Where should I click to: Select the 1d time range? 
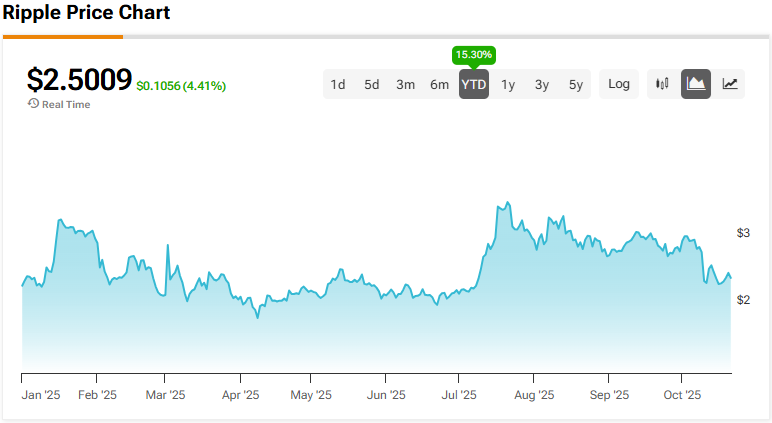pos(338,85)
